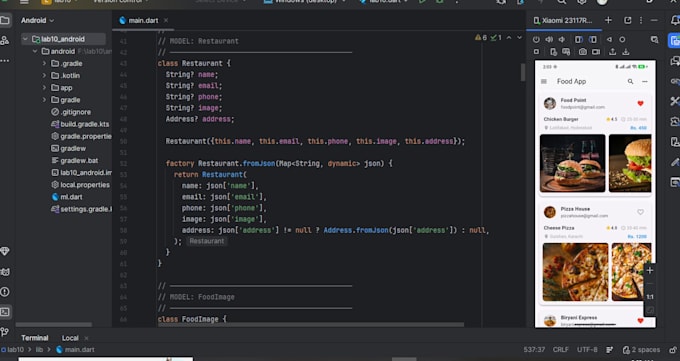Open the hamburger menu in Food App
Screen dimensions: 680x361
[544, 81]
